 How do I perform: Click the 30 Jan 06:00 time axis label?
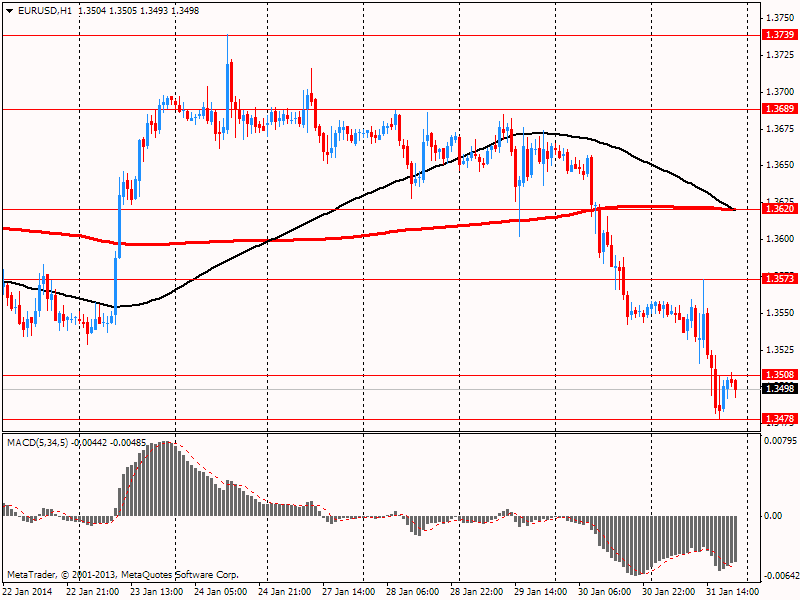[605, 592]
